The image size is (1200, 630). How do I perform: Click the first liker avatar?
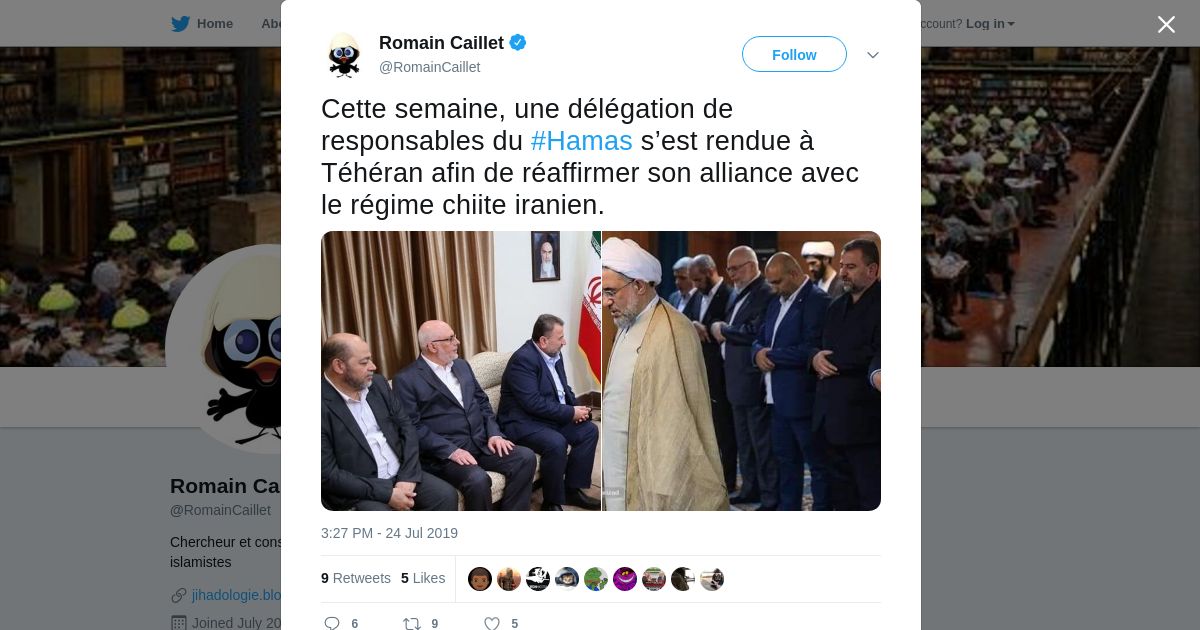[x=480, y=579]
